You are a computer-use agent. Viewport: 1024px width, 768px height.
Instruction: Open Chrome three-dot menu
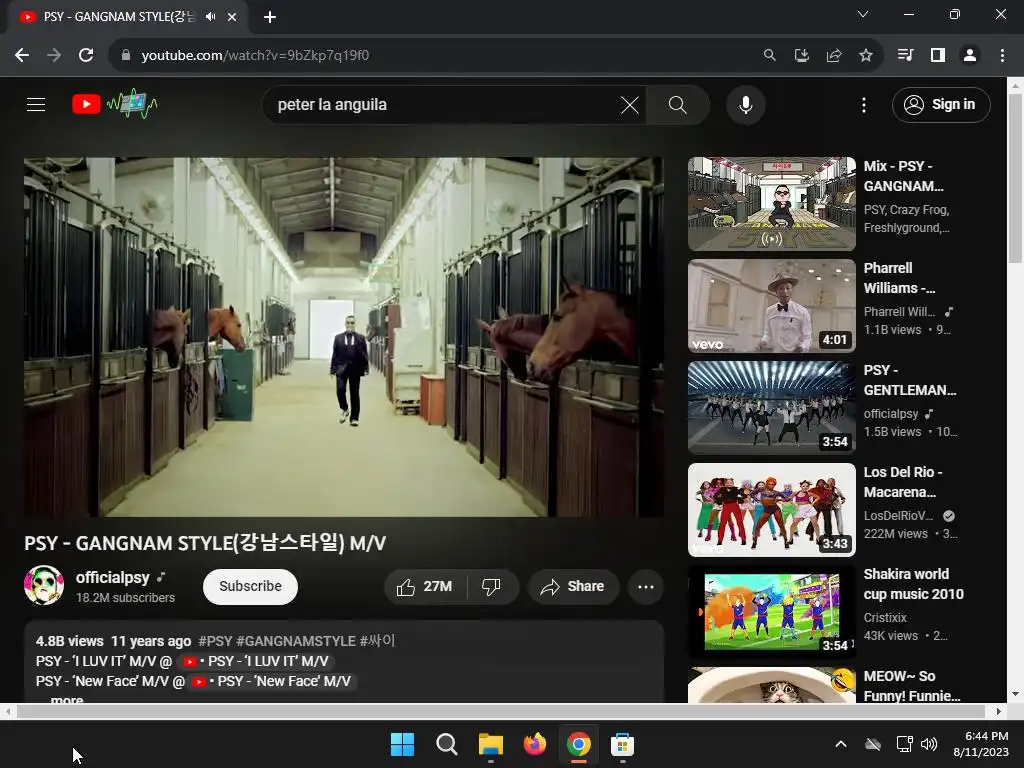coord(1002,56)
